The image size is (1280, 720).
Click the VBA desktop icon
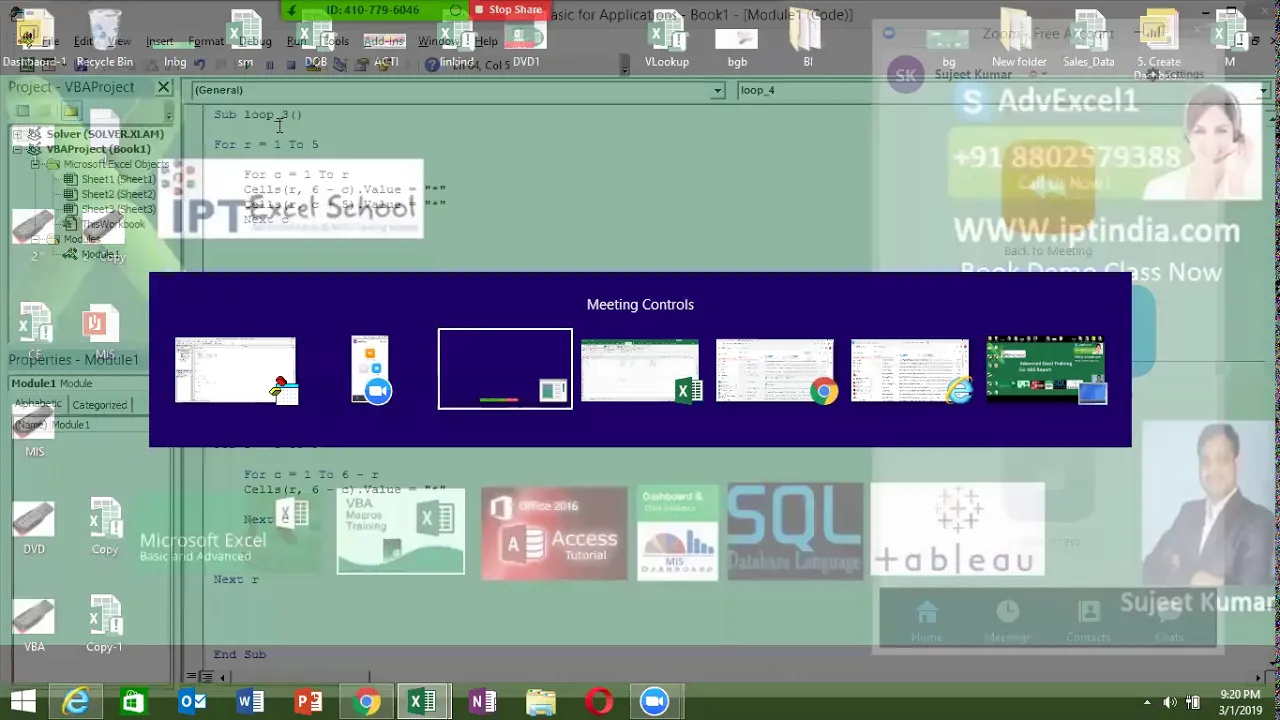point(34,626)
